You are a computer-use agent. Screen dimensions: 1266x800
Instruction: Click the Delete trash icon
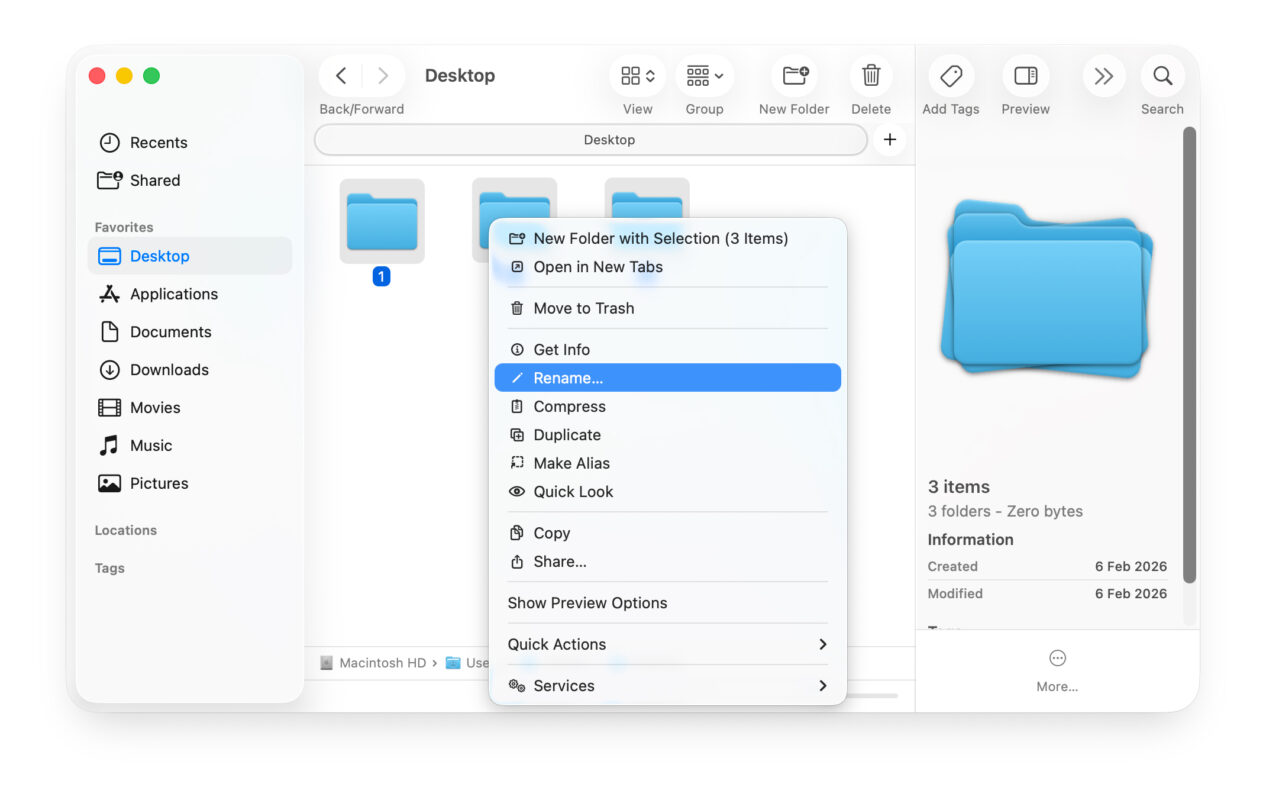(870, 75)
